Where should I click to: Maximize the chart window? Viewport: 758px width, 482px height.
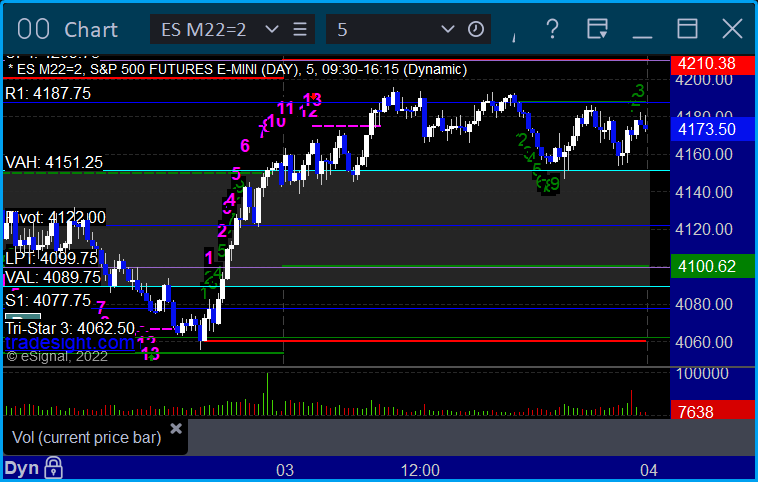(687, 29)
